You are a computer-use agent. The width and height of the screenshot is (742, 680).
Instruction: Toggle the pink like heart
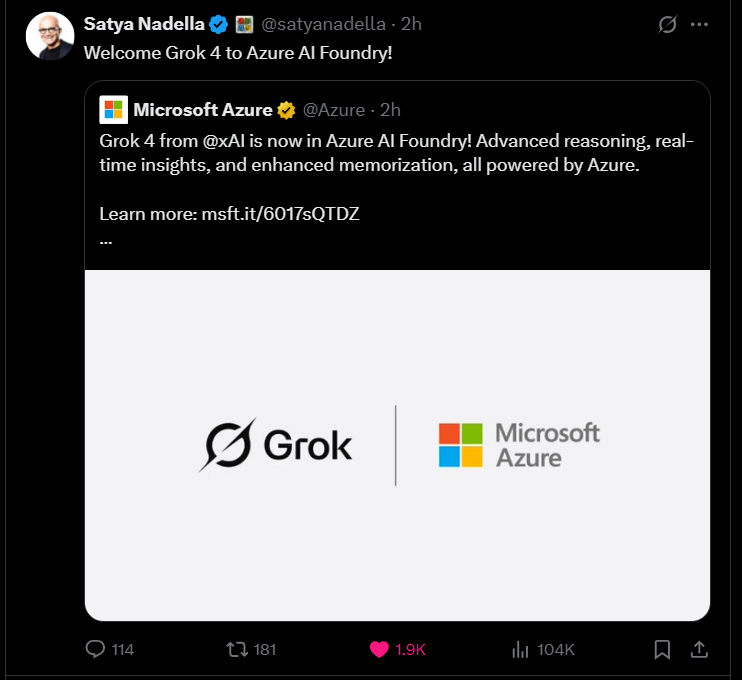(x=379, y=649)
